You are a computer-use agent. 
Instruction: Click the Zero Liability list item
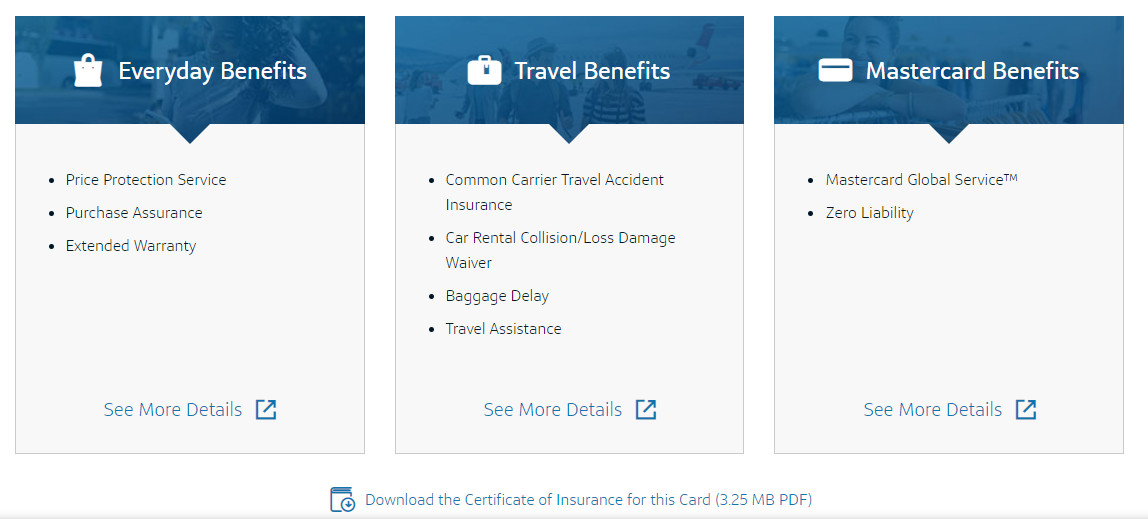pyautogui.click(x=869, y=213)
